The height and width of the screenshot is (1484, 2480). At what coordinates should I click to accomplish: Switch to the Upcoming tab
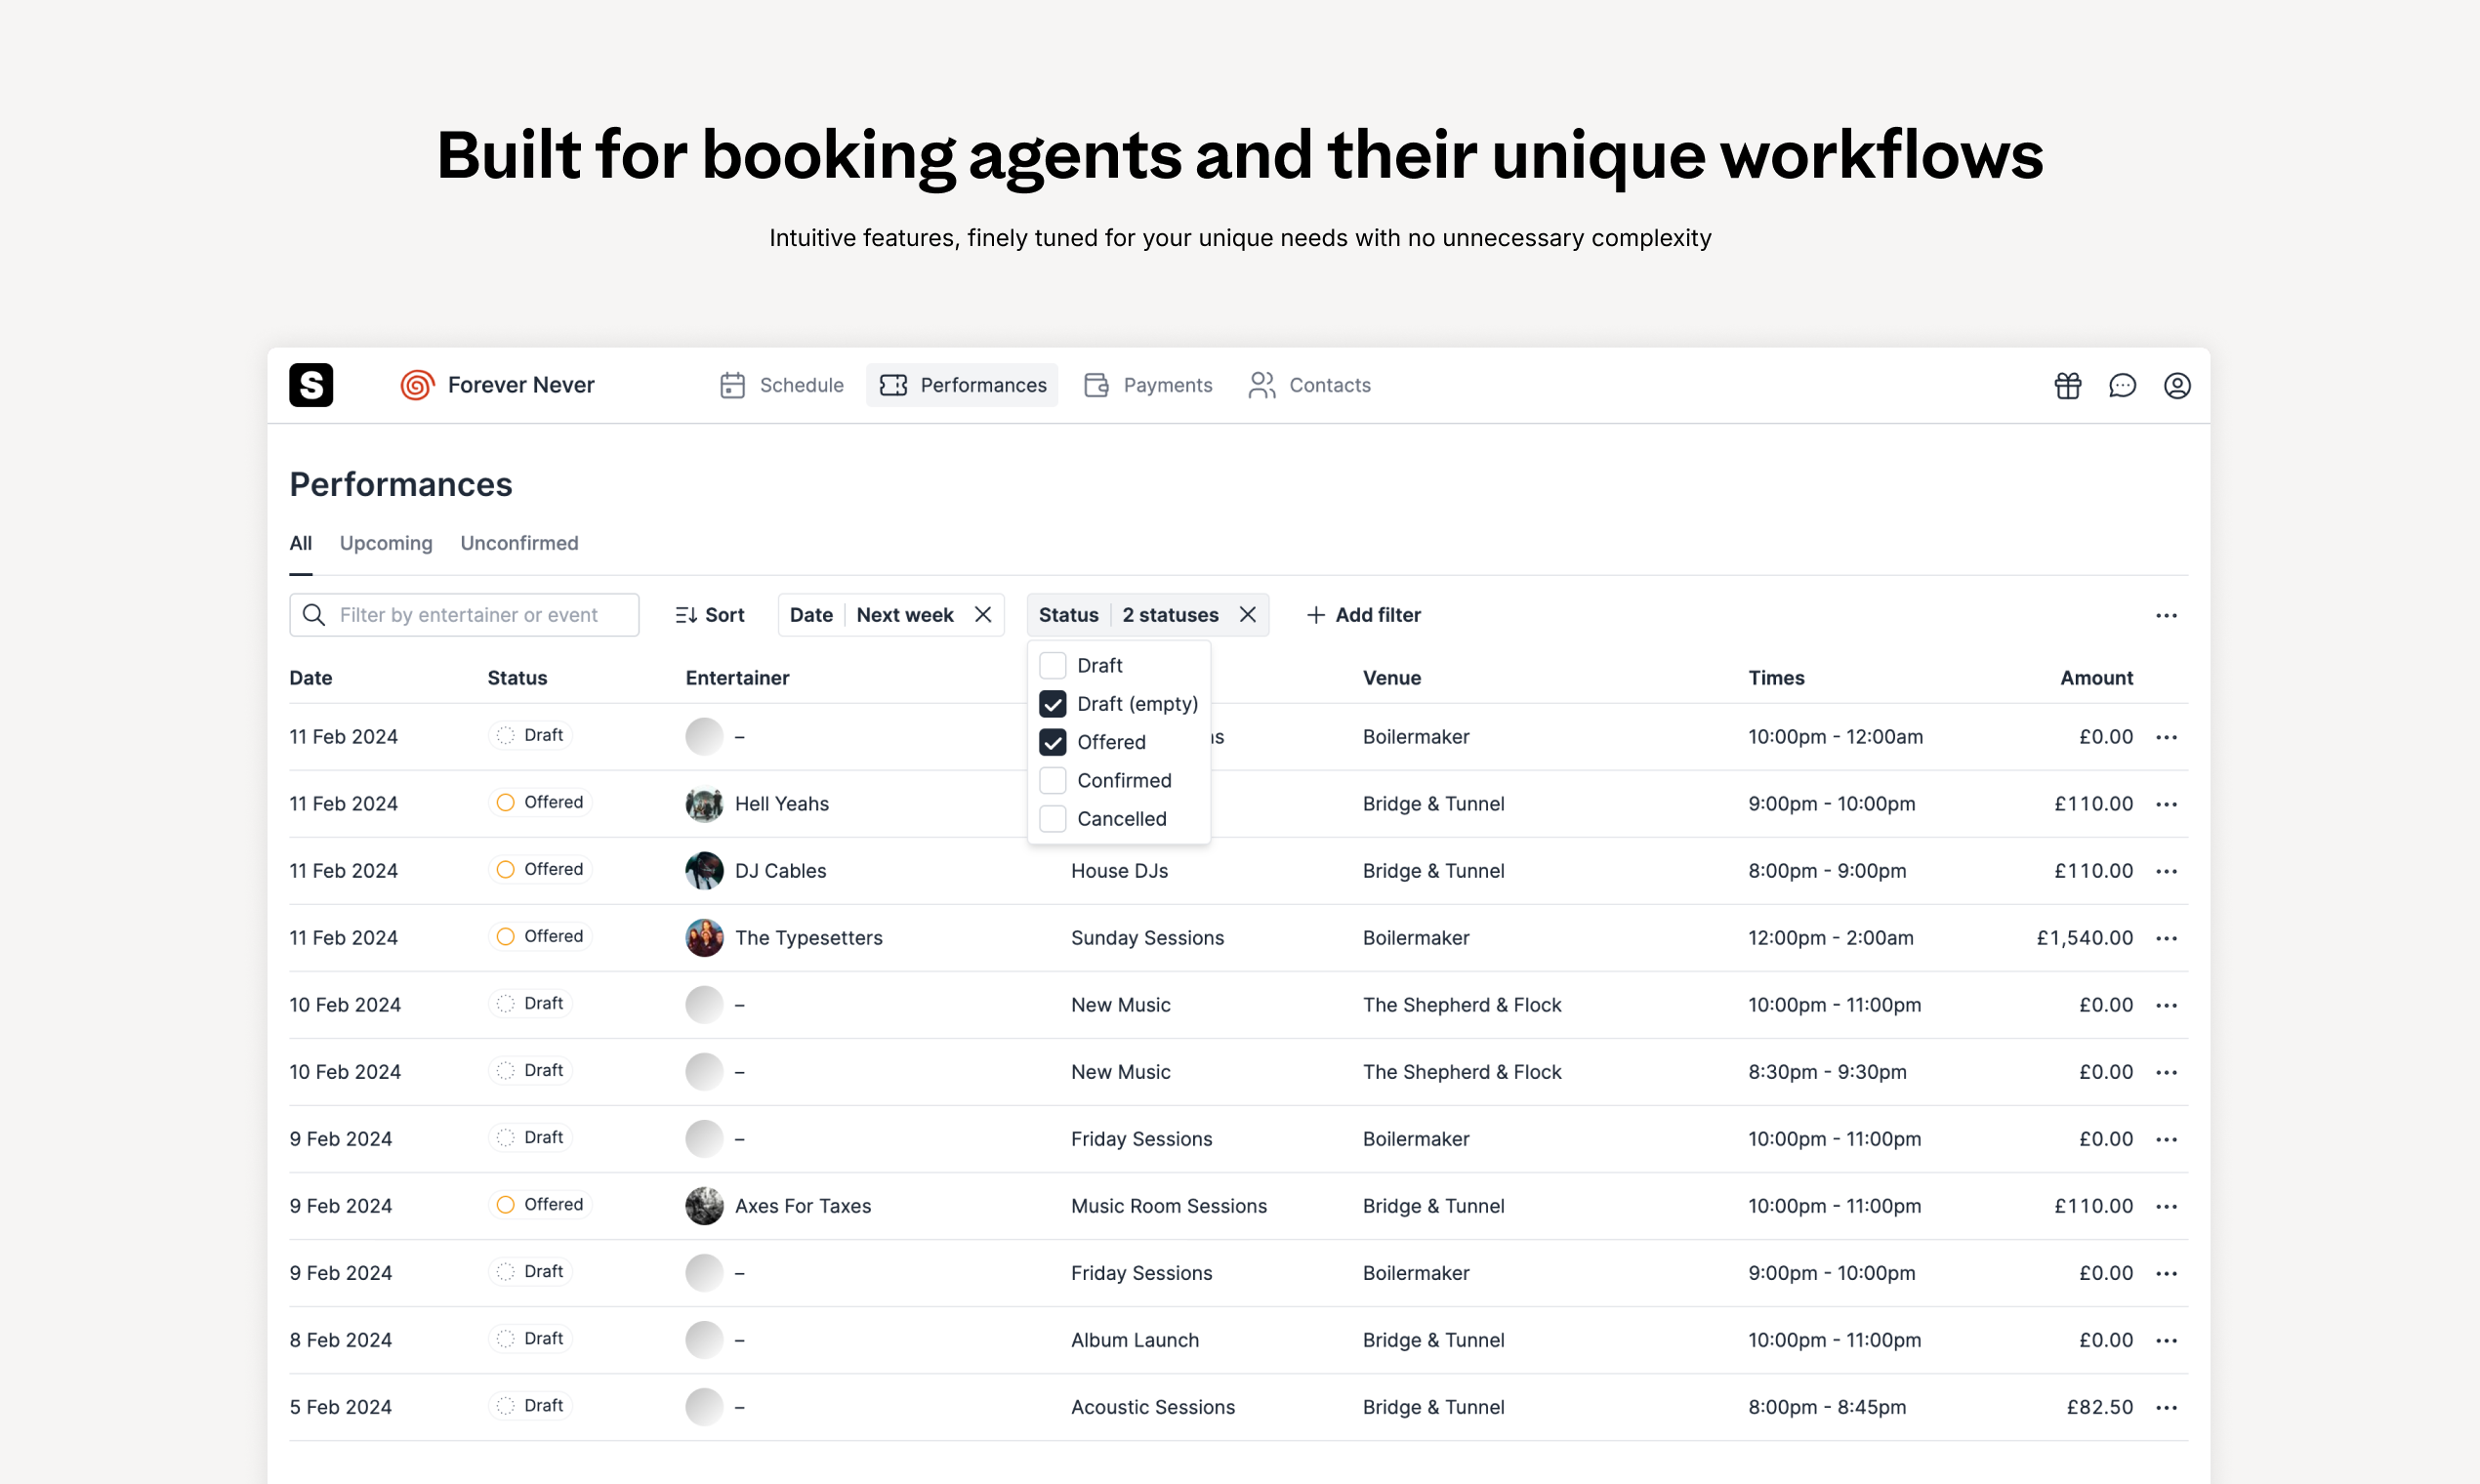click(386, 543)
